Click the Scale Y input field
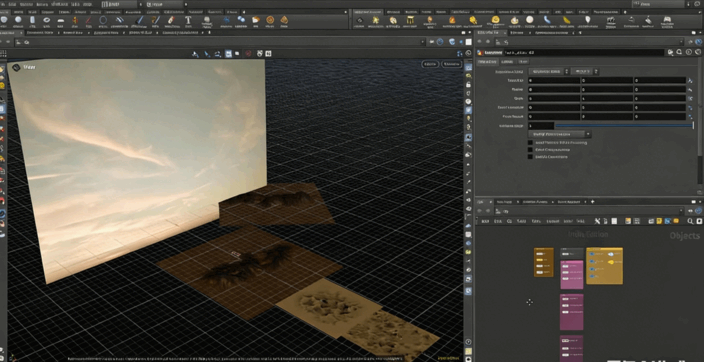 point(607,98)
